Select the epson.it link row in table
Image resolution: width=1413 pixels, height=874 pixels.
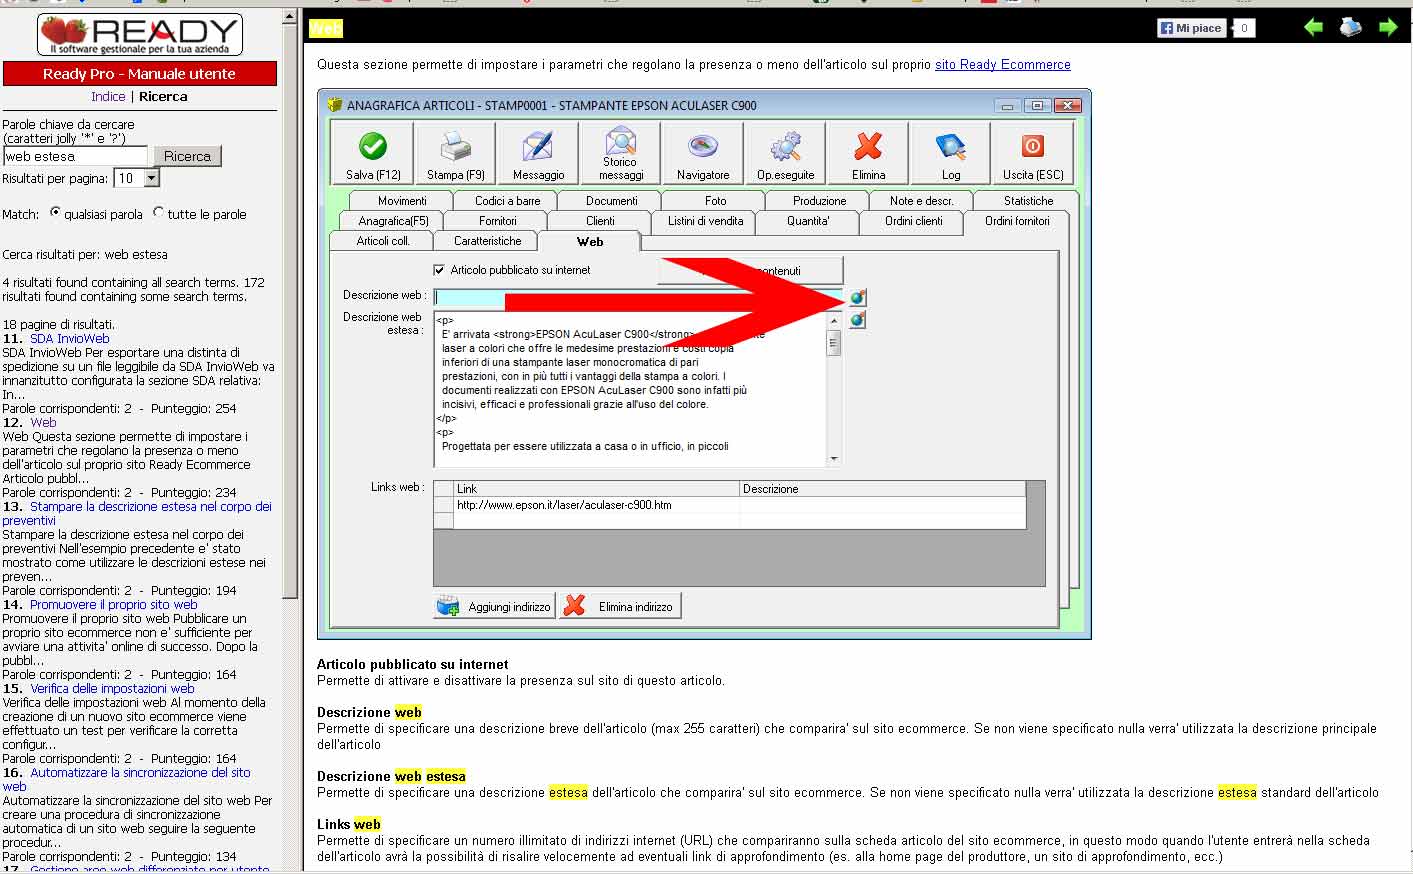(730, 505)
